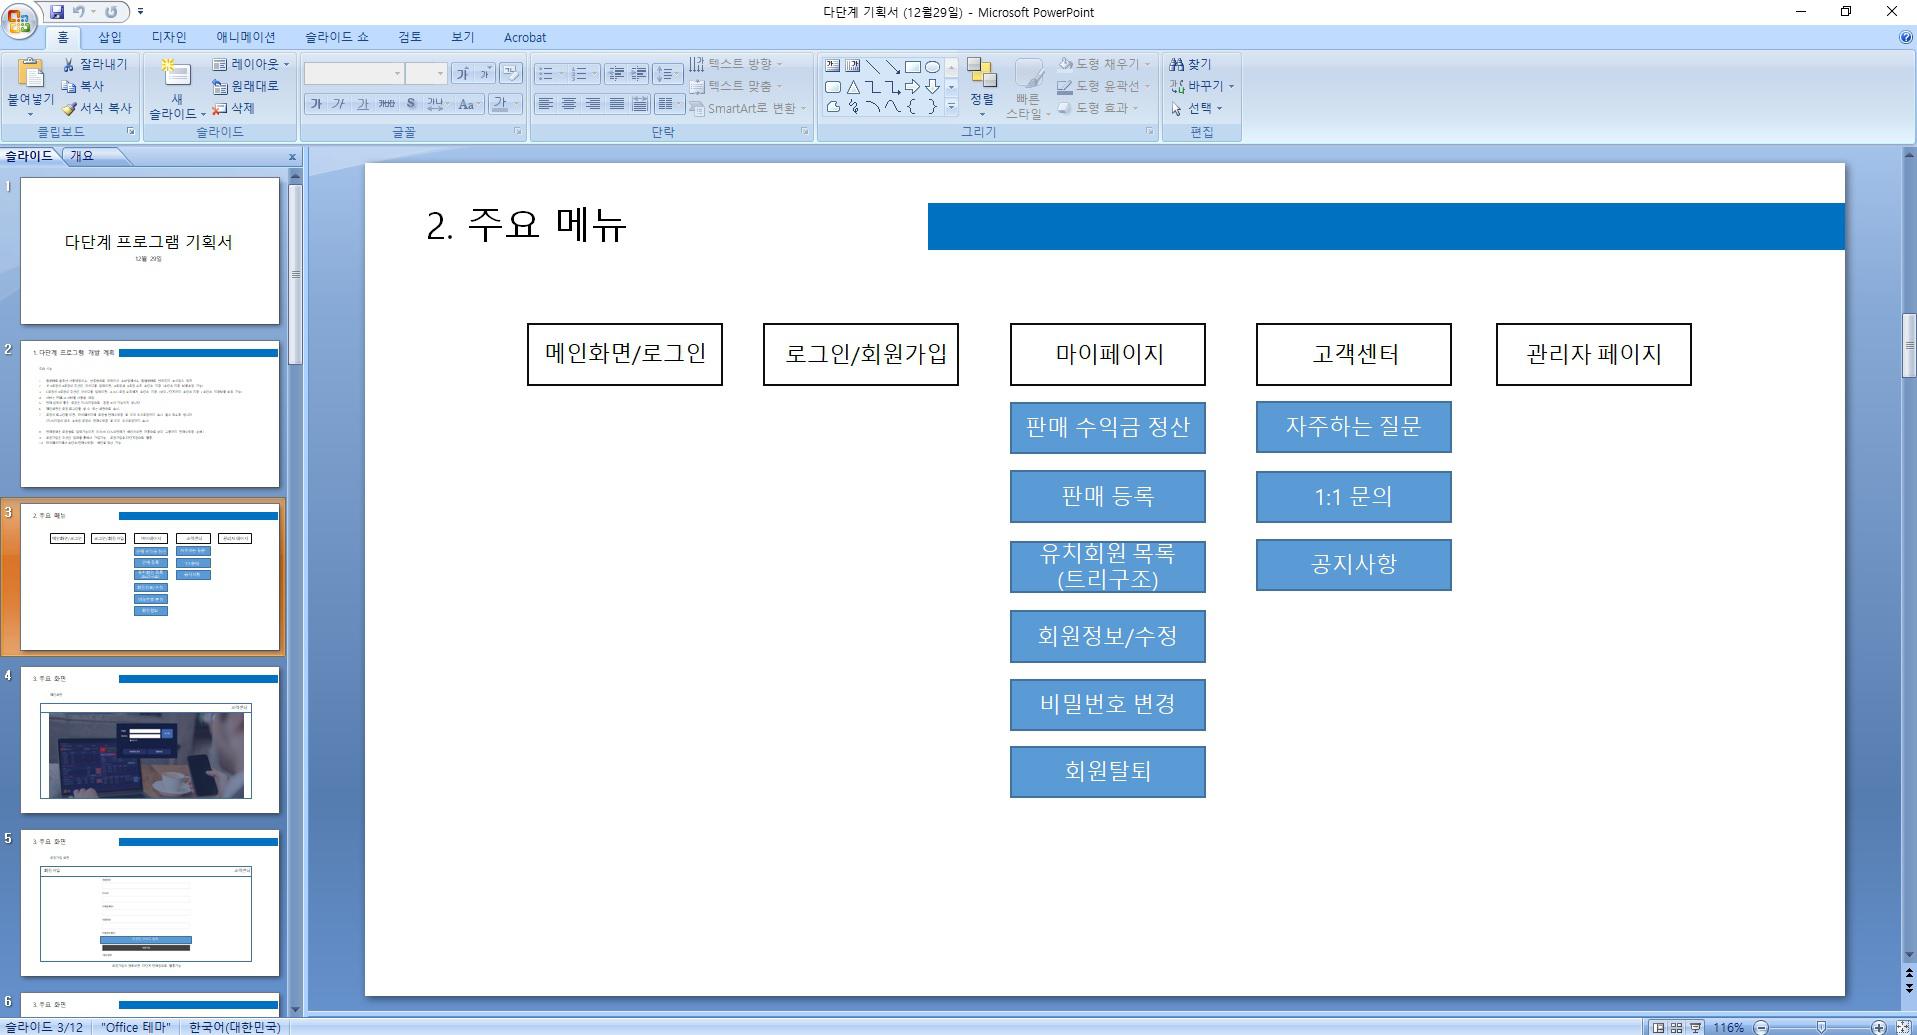Click the zoom slider handle
The height and width of the screenshot is (1035, 1917).
1821,1027
